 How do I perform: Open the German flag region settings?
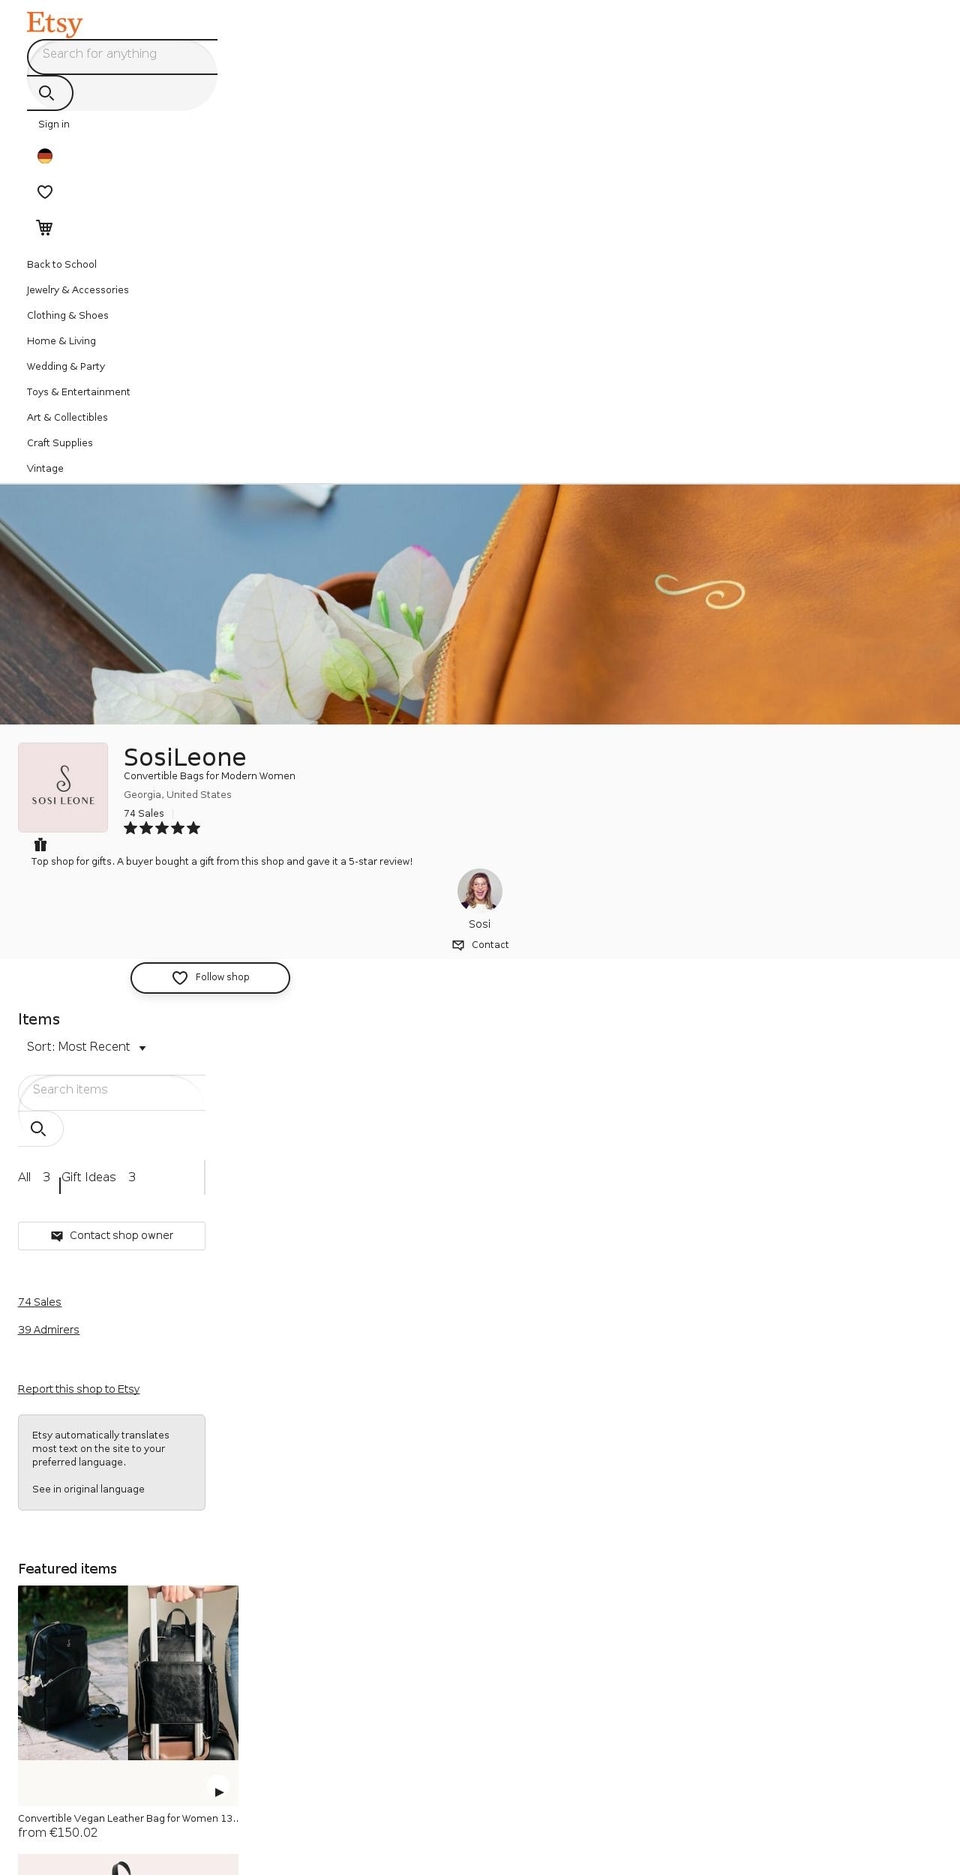pyautogui.click(x=45, y=156)
